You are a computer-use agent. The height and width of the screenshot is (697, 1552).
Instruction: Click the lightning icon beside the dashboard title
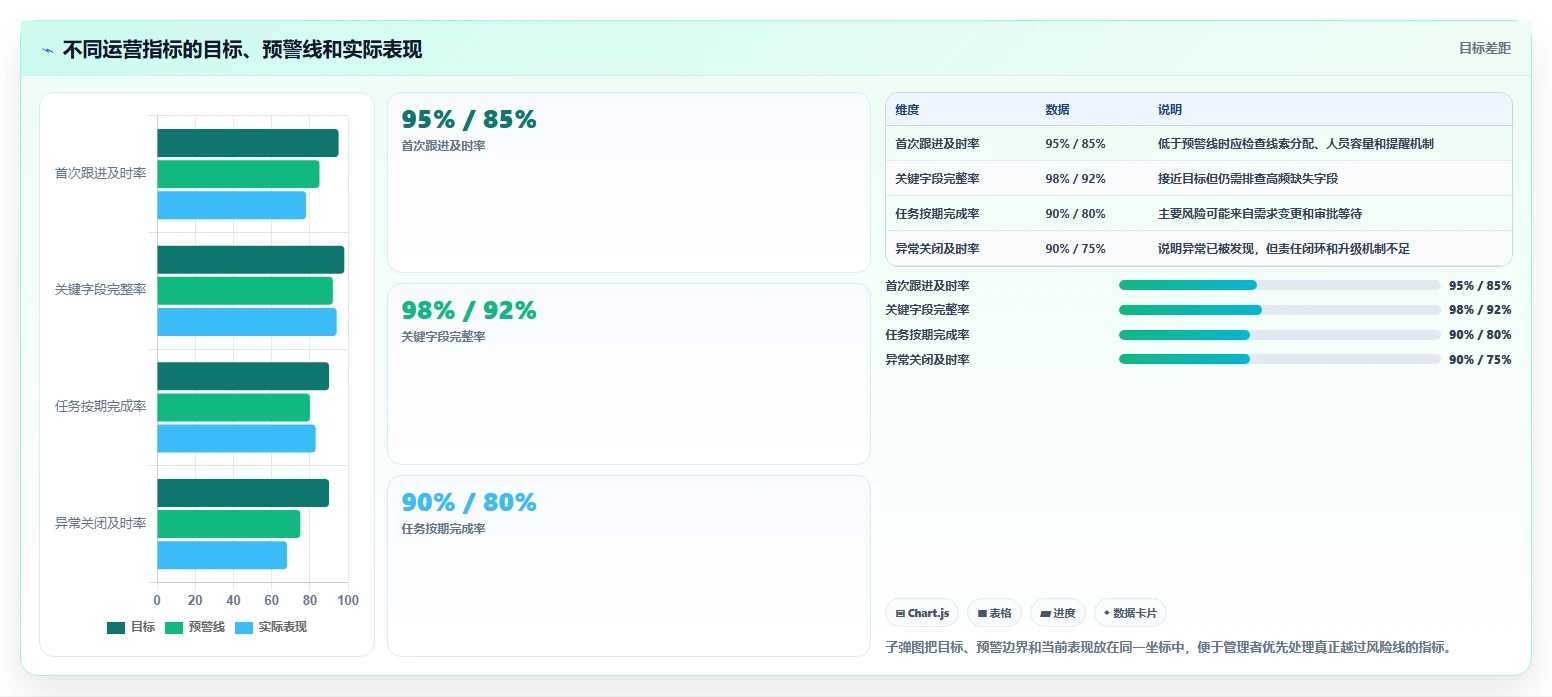(47, 50)
